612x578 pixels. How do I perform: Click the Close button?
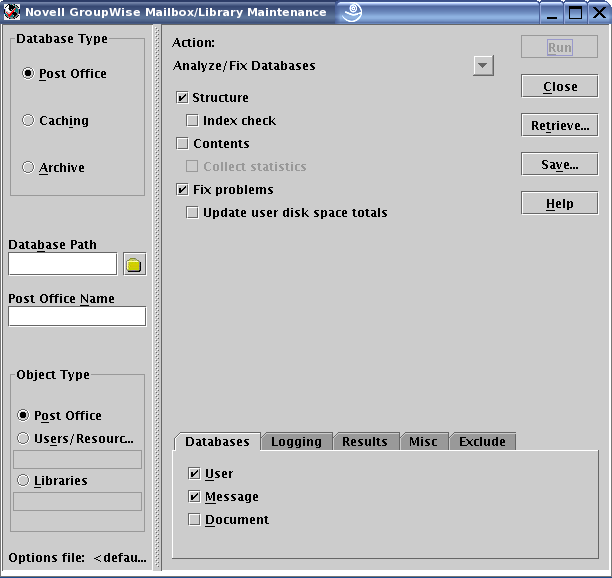pos(559,86)
